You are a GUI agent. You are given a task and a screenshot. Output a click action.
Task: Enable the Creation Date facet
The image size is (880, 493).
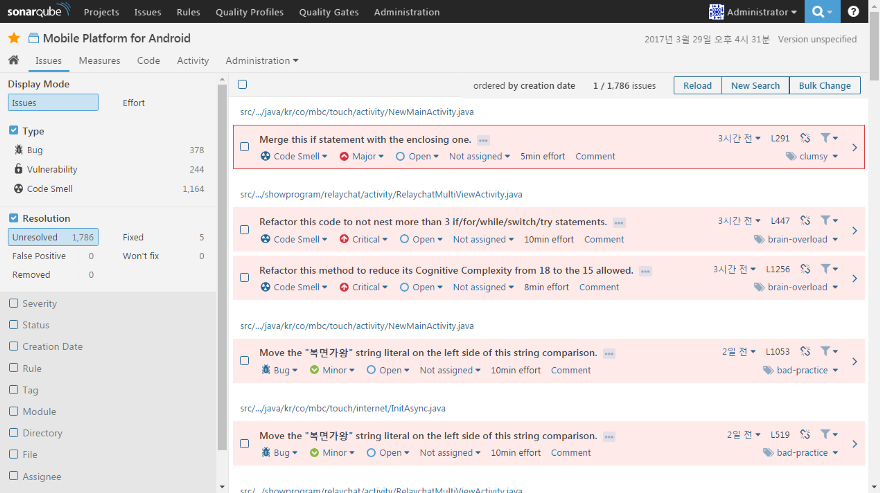click(x=13, y=346)
